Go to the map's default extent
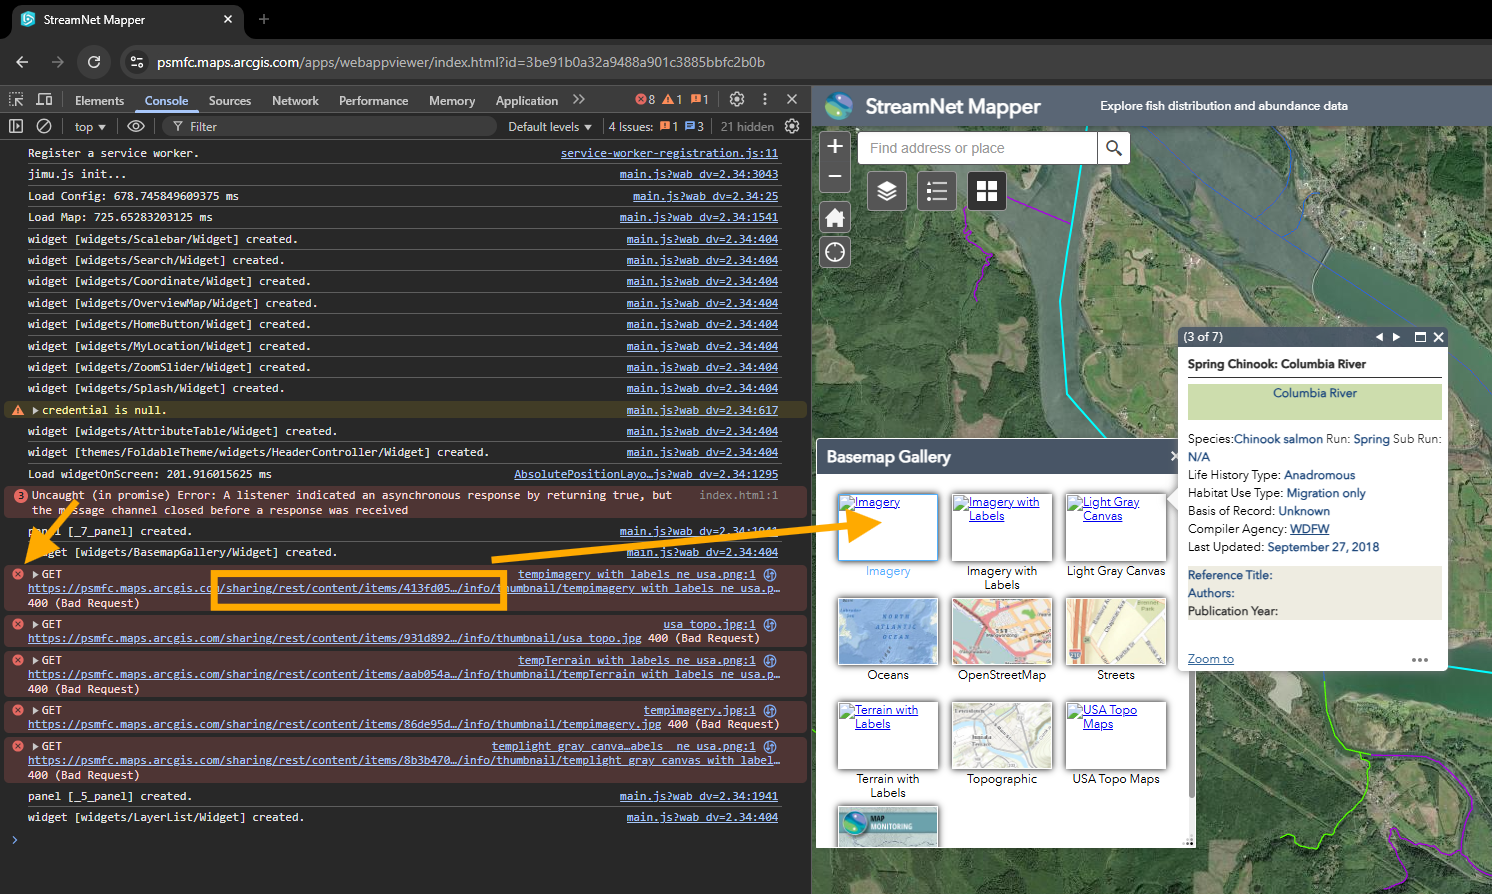The image size is (1492, 894). [x=835, y=217]
